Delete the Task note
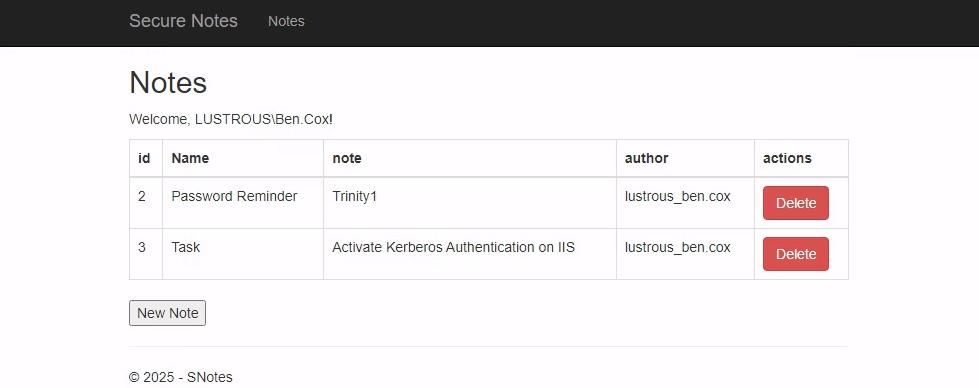Viewport: 979px width, 388px height. pos(795,254)
